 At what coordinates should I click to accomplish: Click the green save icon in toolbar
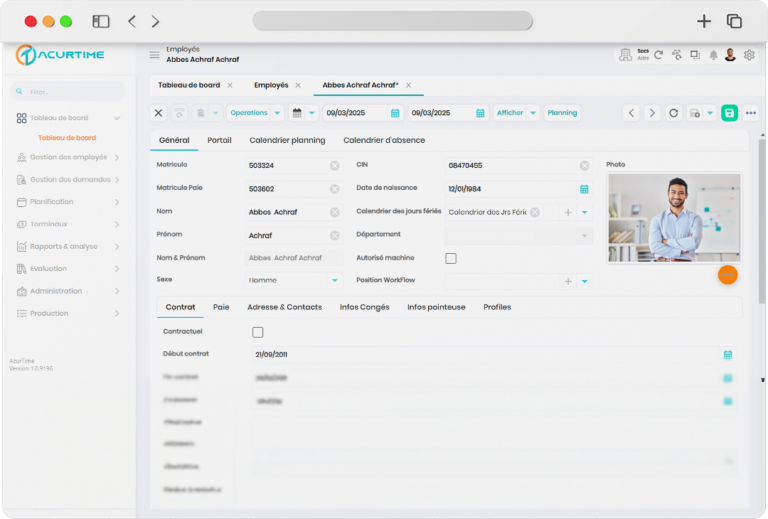pyautogui.click(x=730, y=113)
